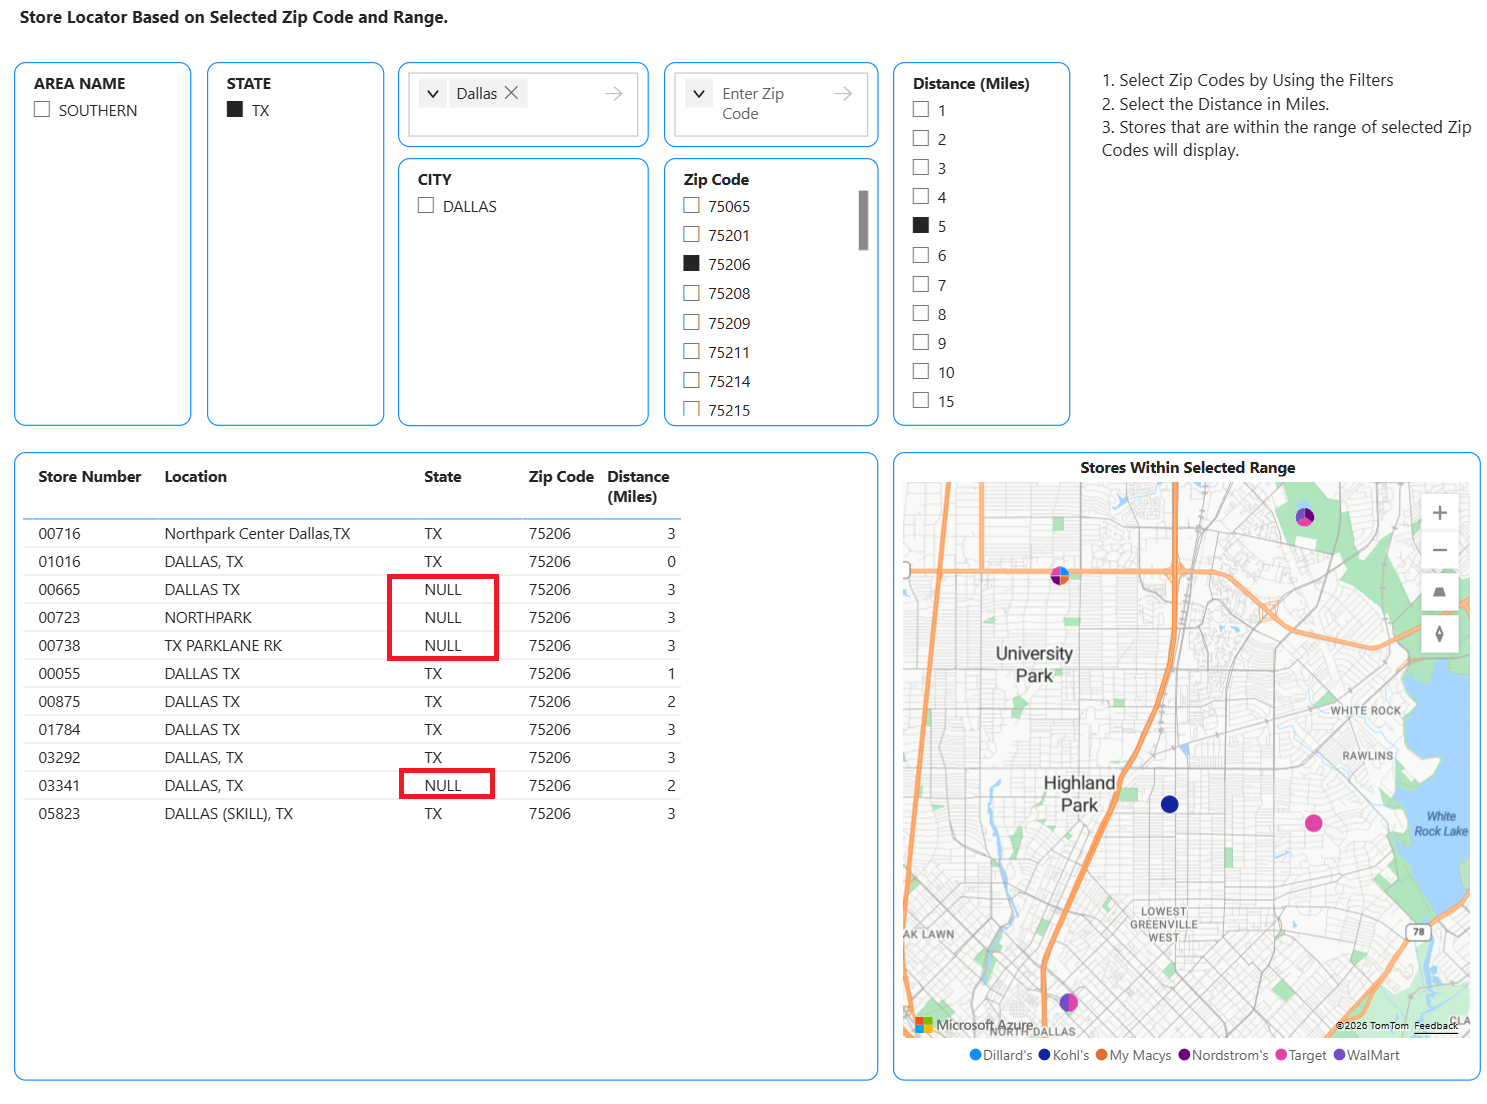
Task: Select store number 01784
Action: [59, 730]
